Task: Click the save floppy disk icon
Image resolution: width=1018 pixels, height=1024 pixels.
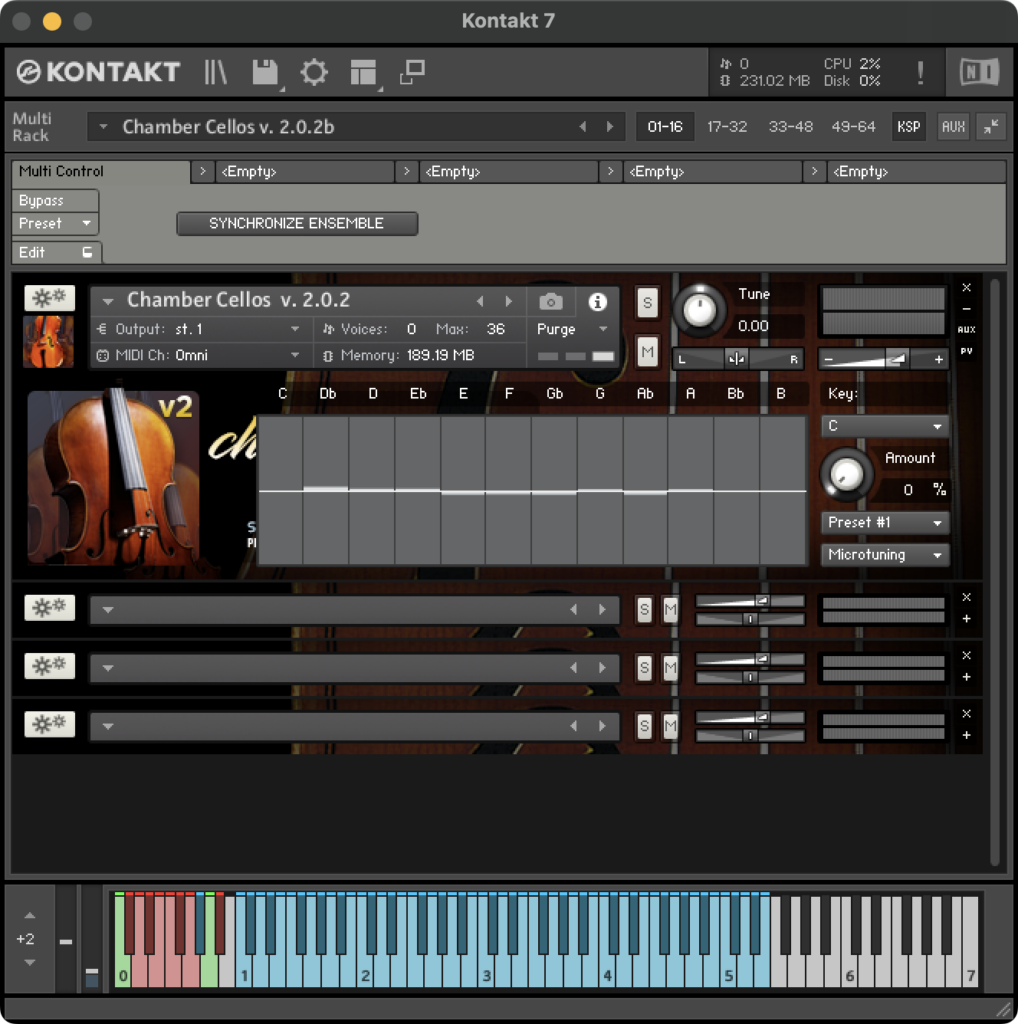Action: 265,72
